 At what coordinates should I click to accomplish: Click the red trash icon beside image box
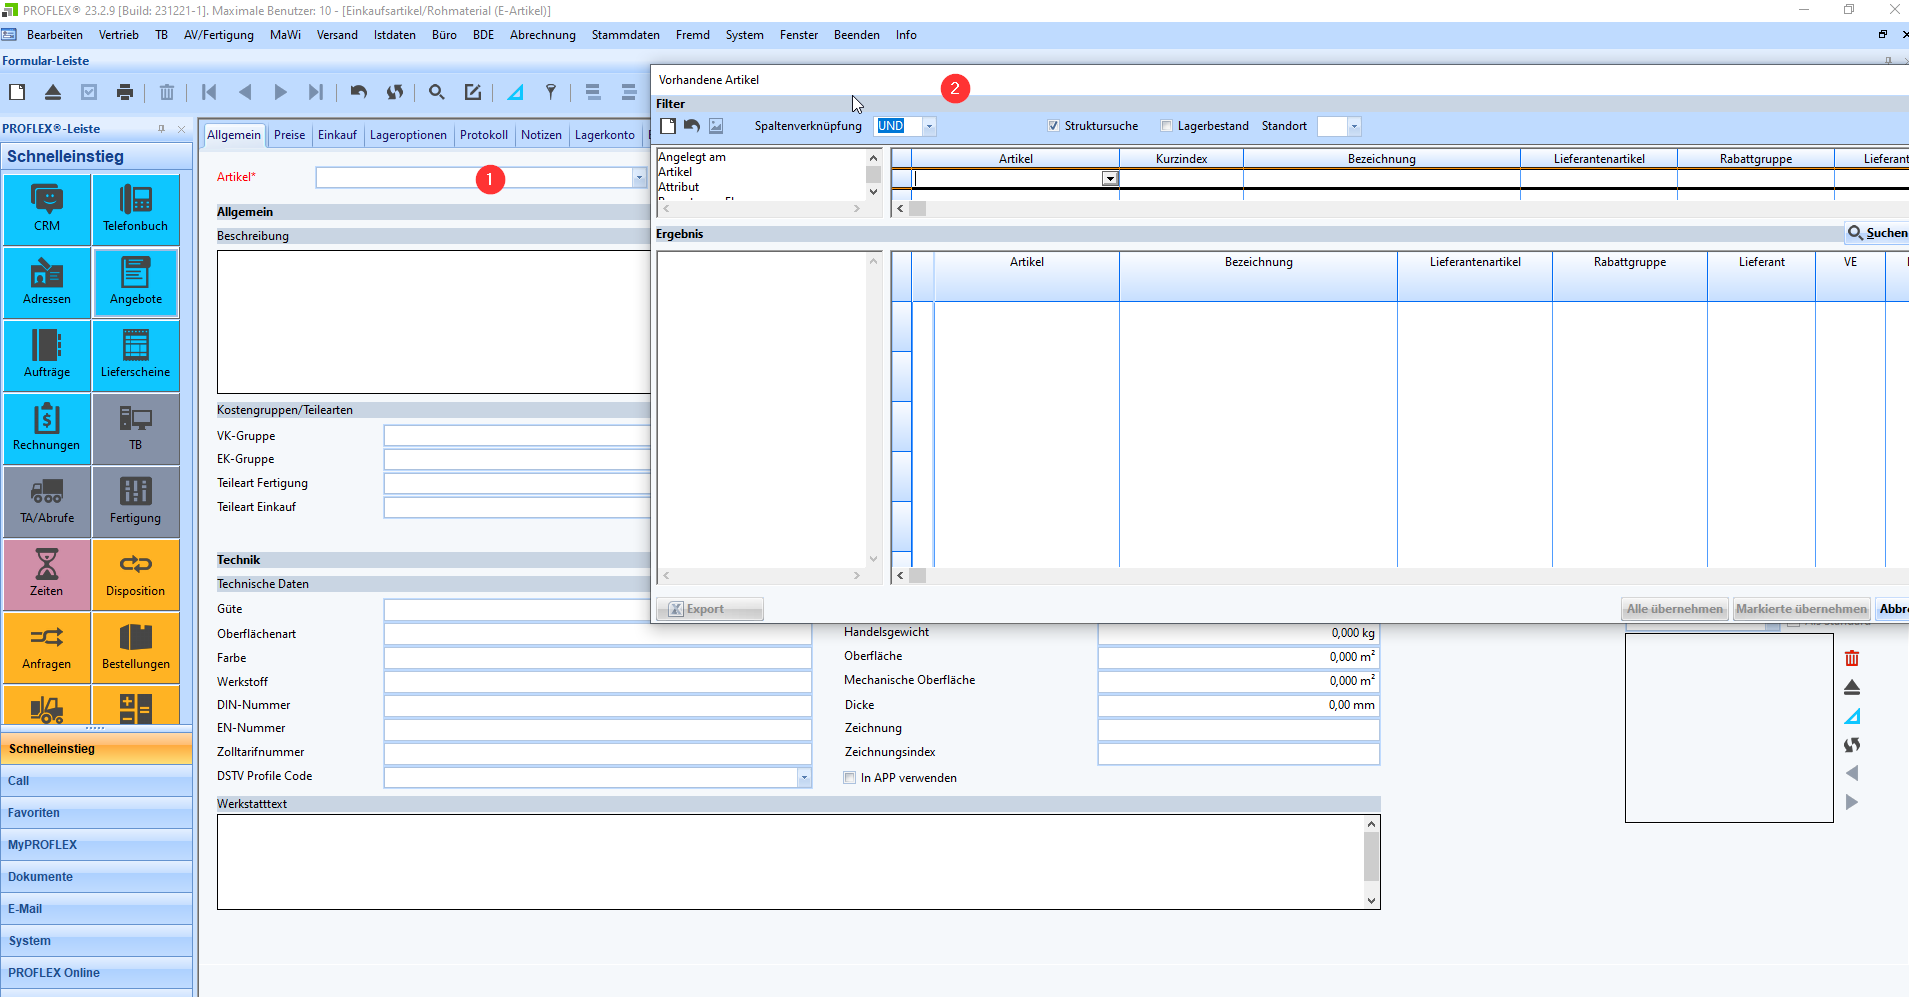[x=1851, y=658]
